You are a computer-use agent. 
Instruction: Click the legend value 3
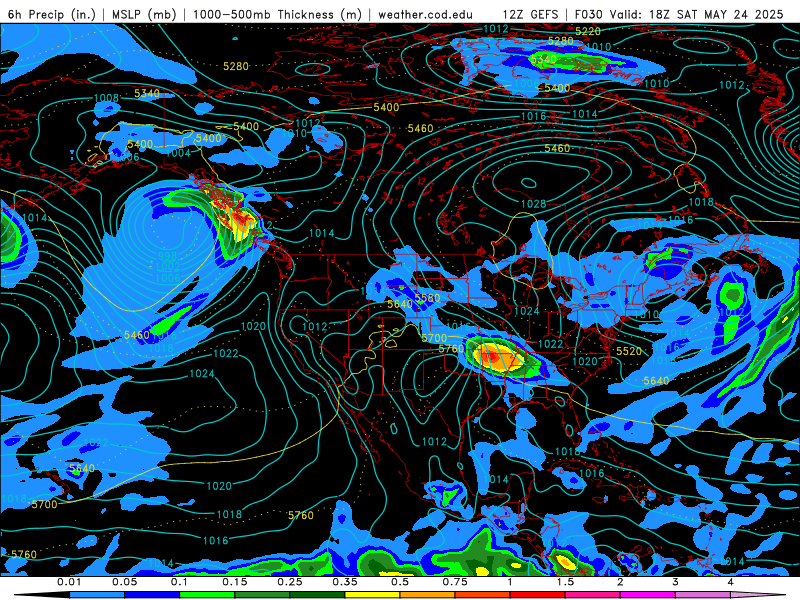(x=676, y=582)
